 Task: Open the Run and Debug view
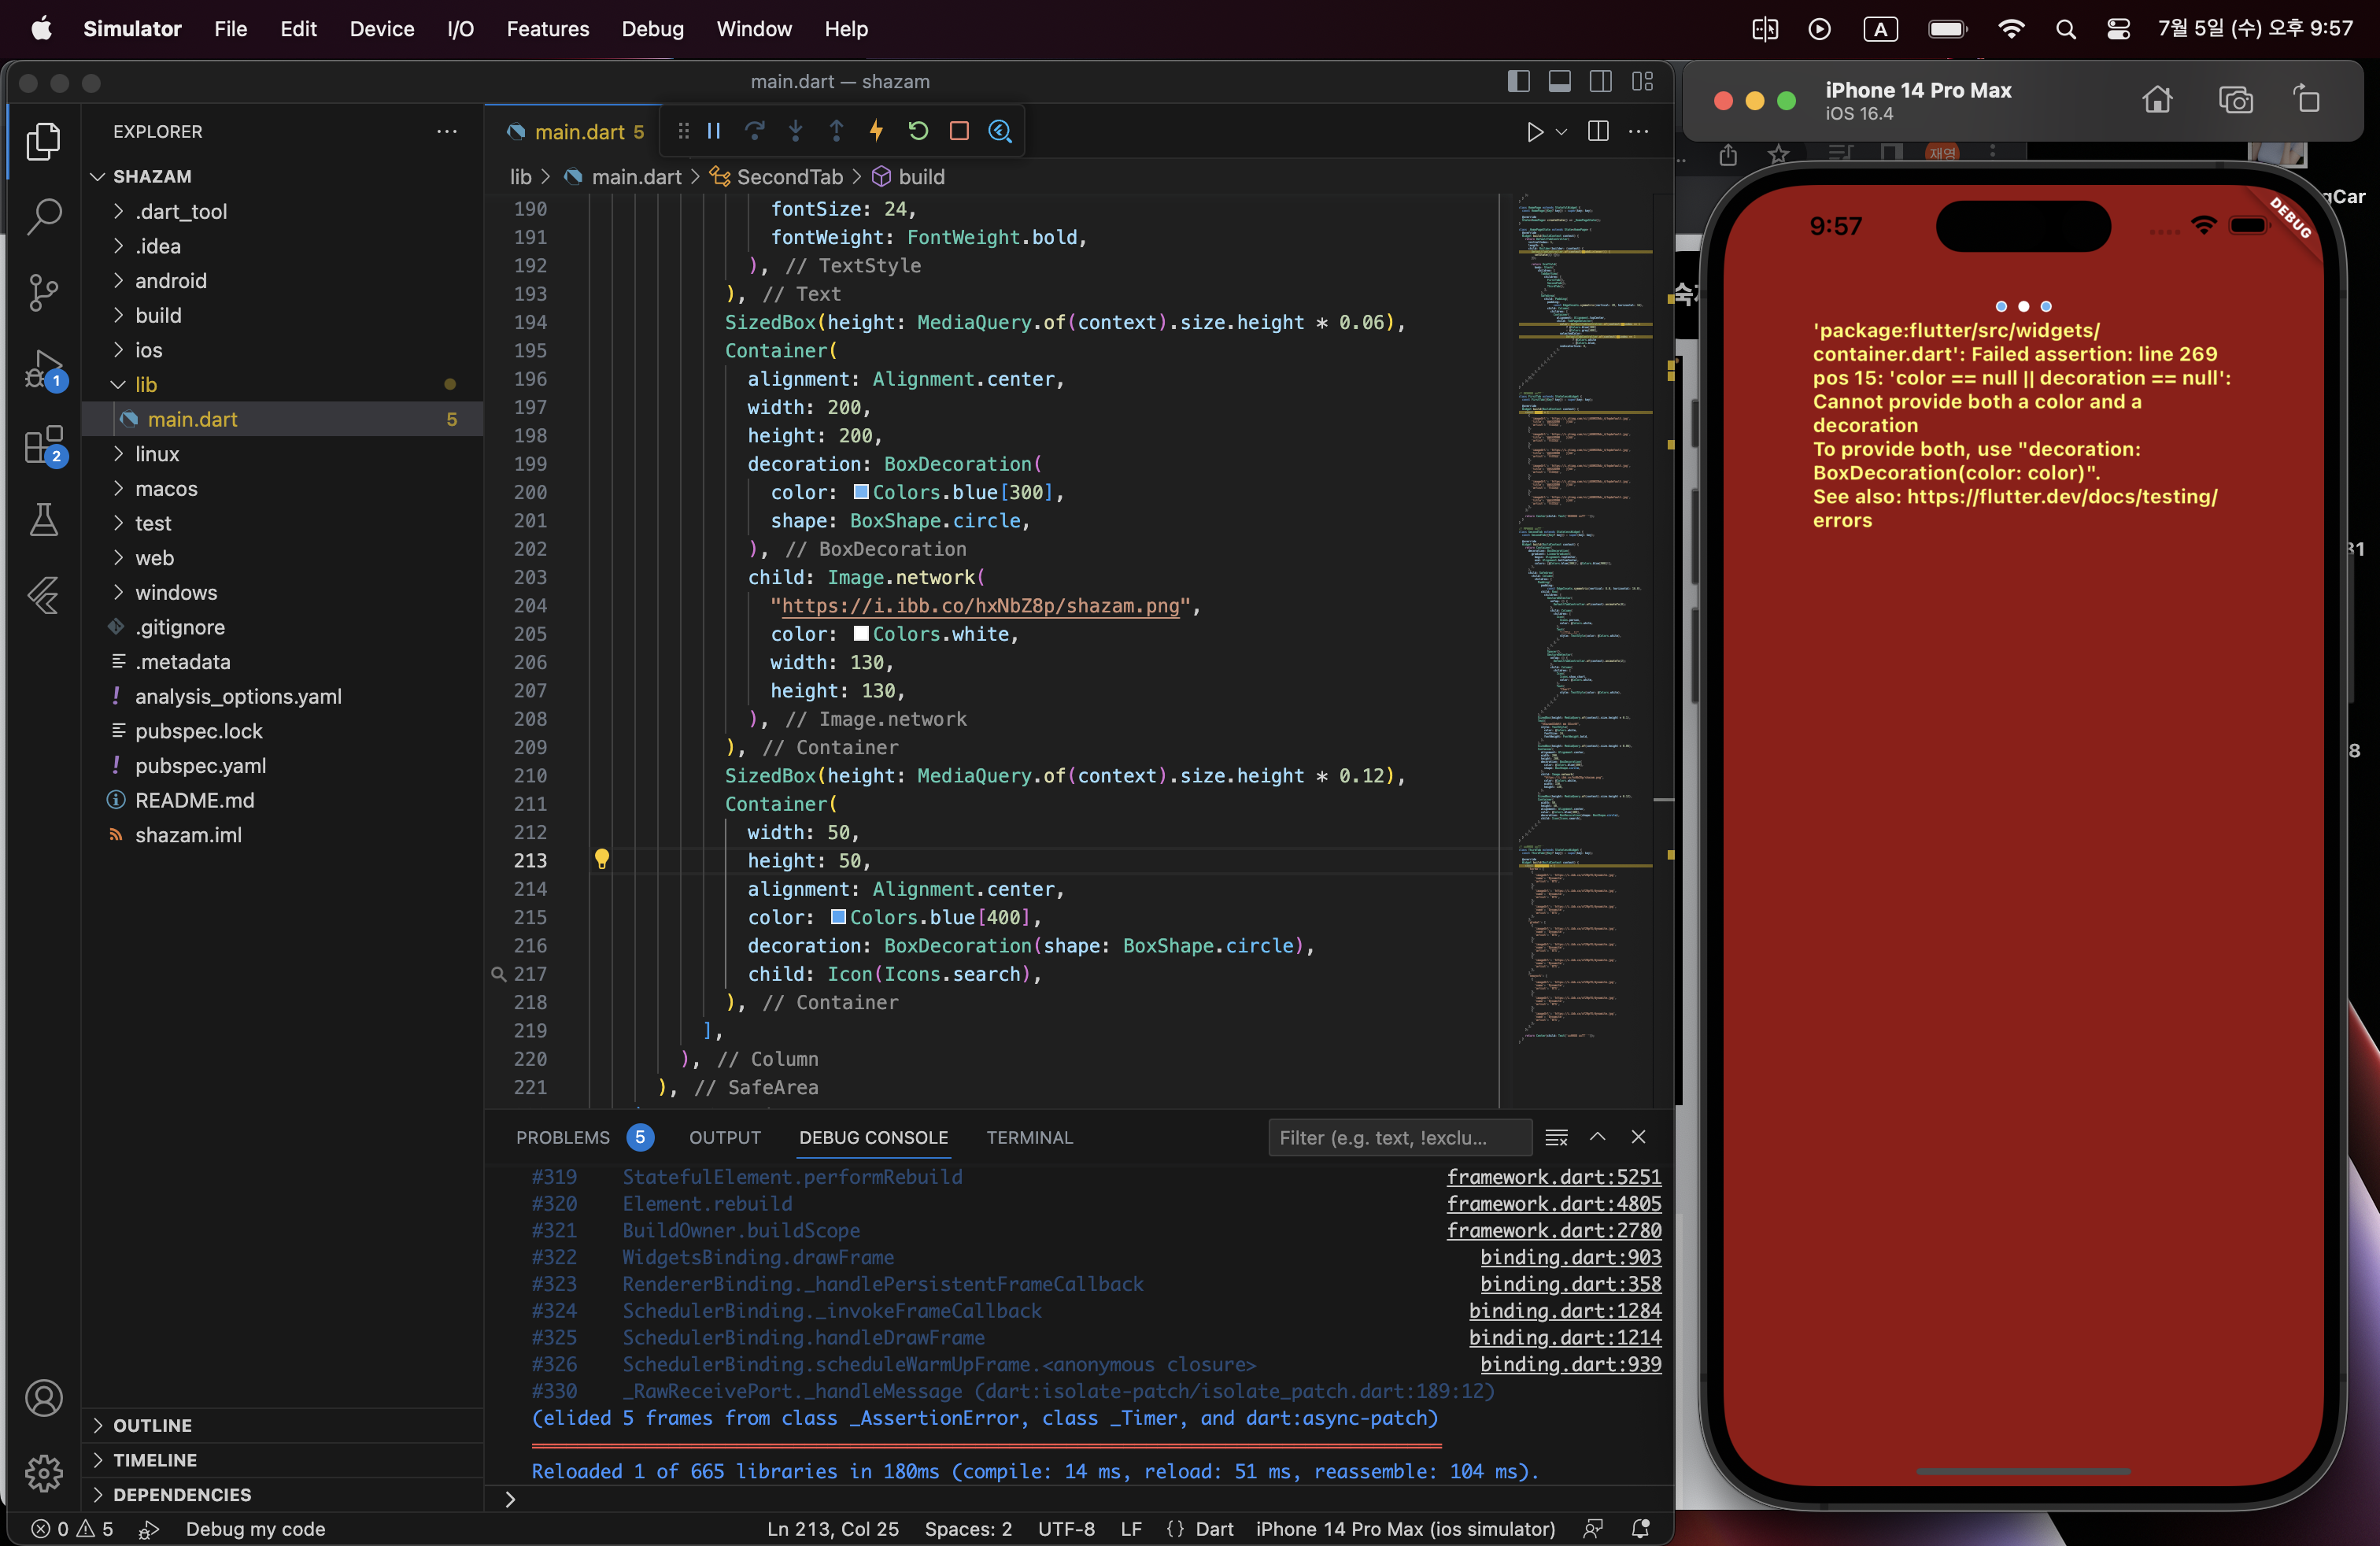point(43,369)
